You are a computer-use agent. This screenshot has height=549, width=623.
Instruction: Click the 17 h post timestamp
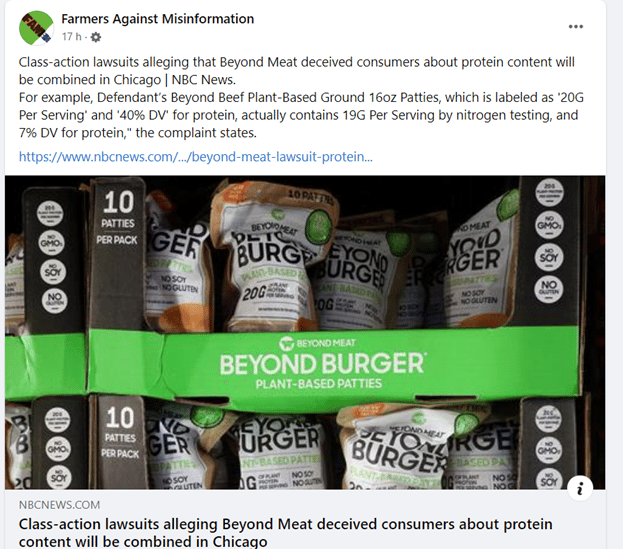[72, 37]
